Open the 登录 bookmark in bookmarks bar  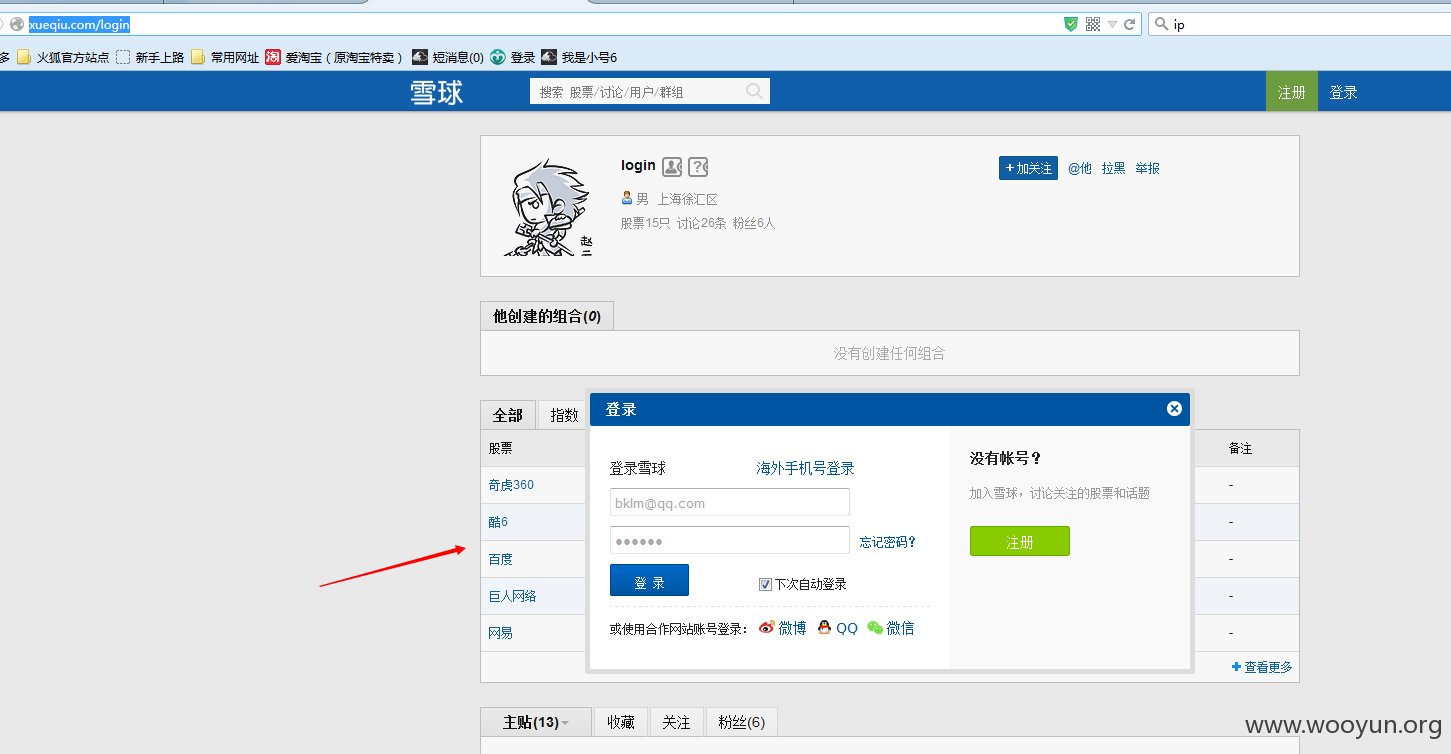(513, 57)
